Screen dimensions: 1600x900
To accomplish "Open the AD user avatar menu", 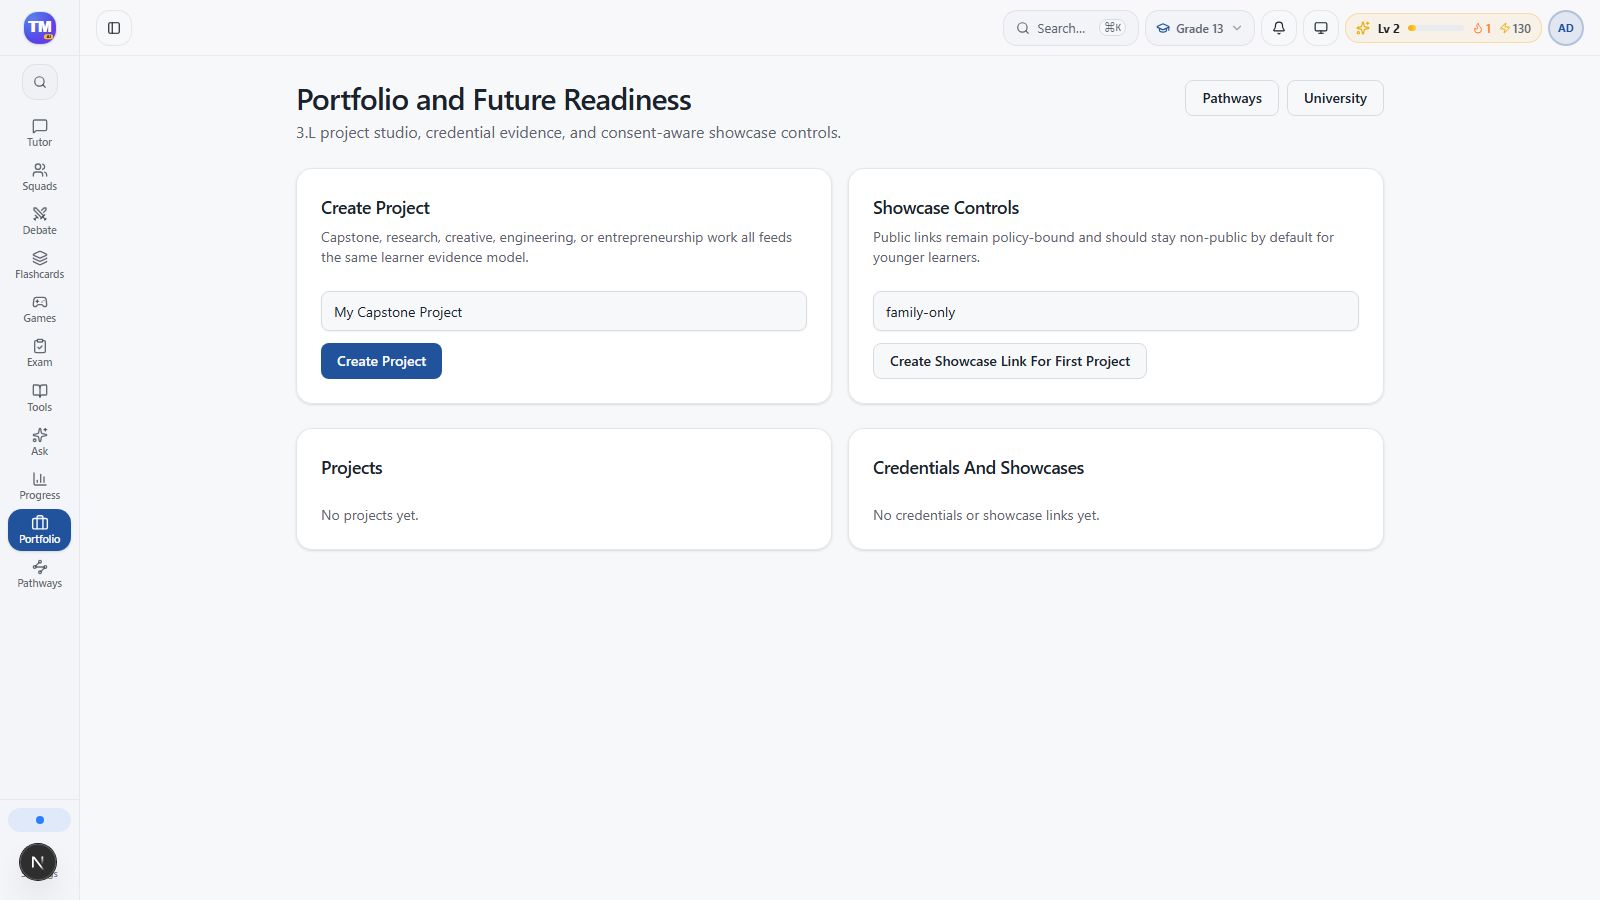I will coord(1566,28).
